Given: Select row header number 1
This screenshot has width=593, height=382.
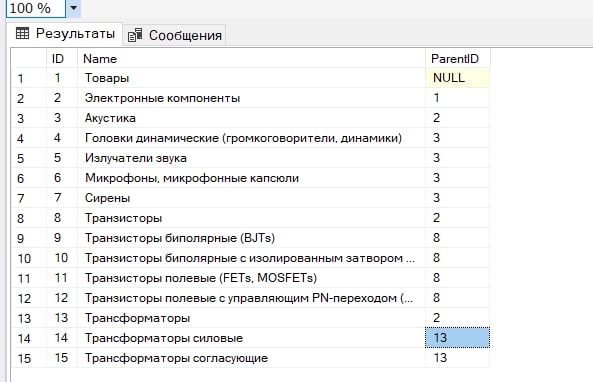Looking at the screenshot, I should pos(29,78).
